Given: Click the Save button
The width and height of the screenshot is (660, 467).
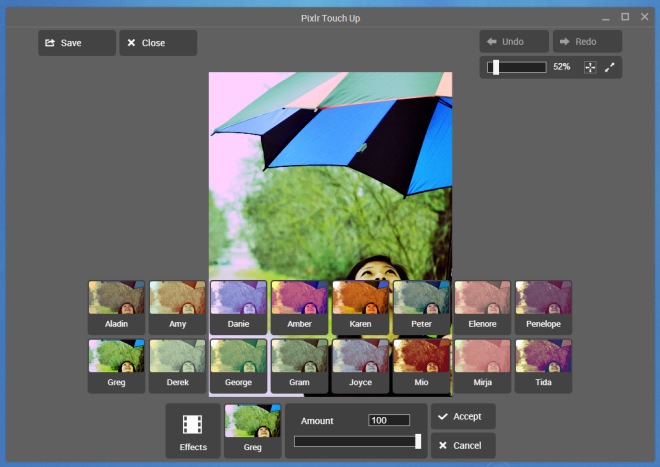Looking at the screenshot, I should tap(77, 43).
